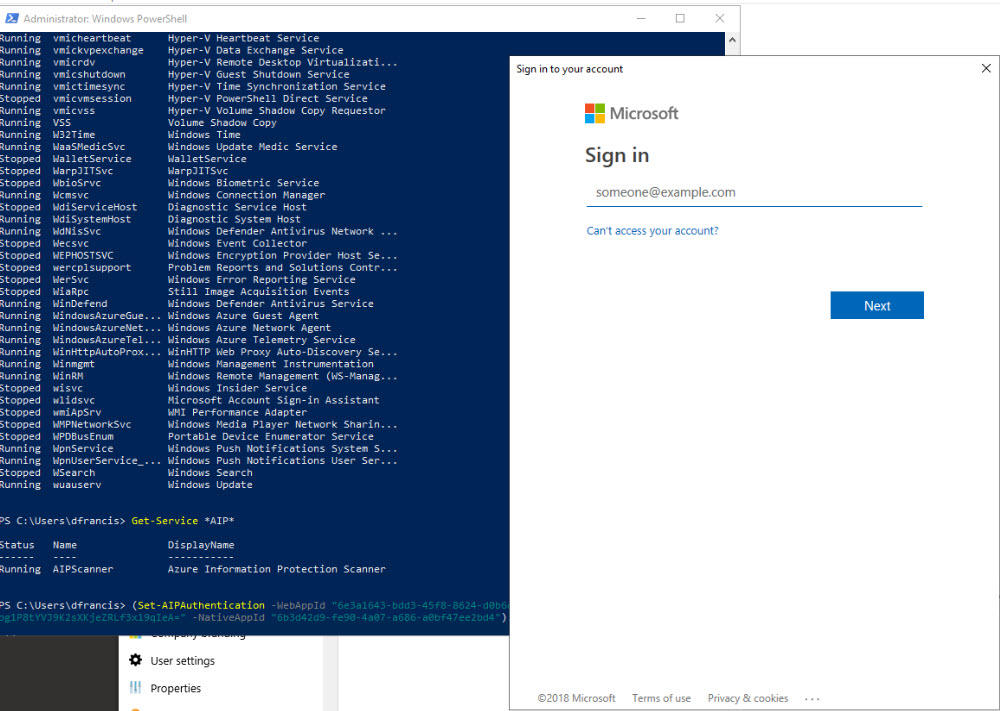Screen dimensions: 1000x711
Task: Click the "vmicrdv" service name
Action: click(74, 62)
